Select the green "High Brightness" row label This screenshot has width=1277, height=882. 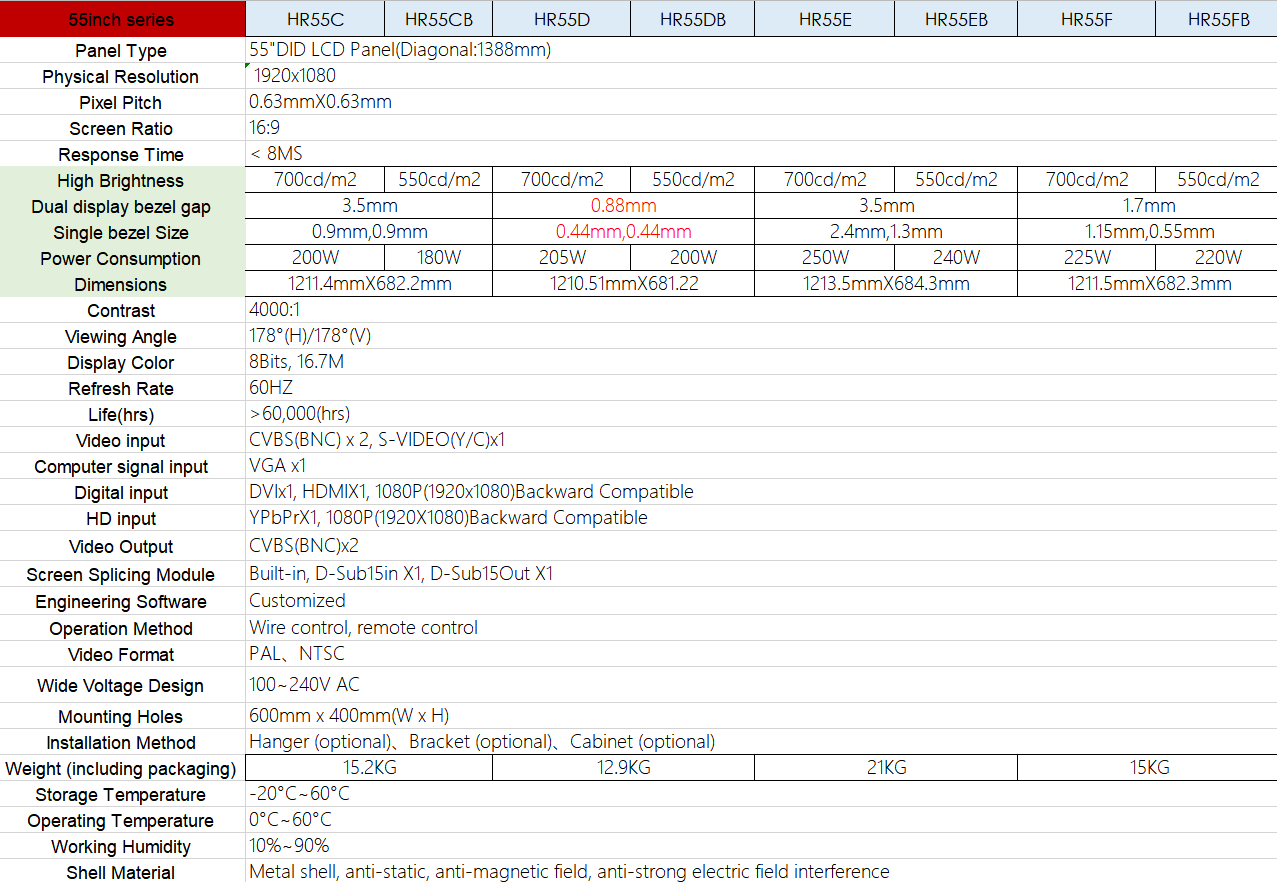pyautogui.click(x=121, y=181)
